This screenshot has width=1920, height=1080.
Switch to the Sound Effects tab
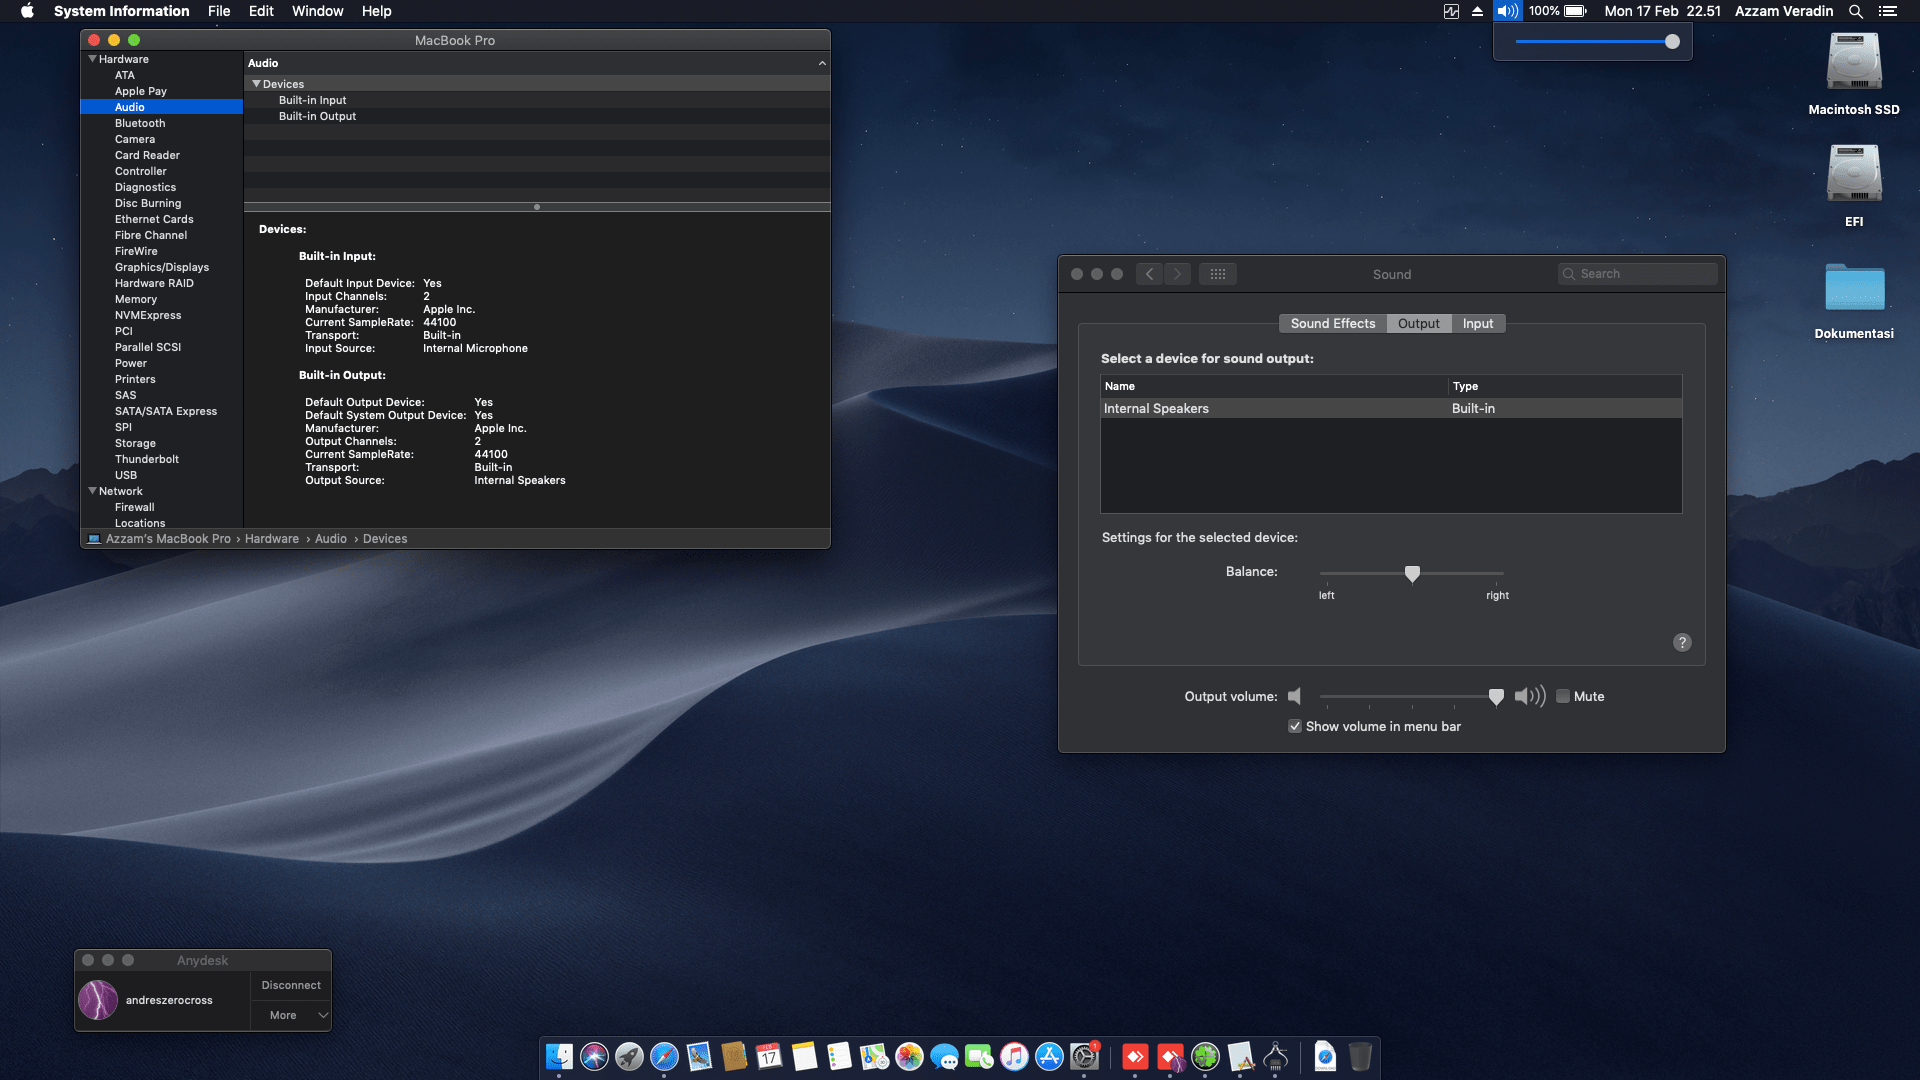(x=1332, y=323)
